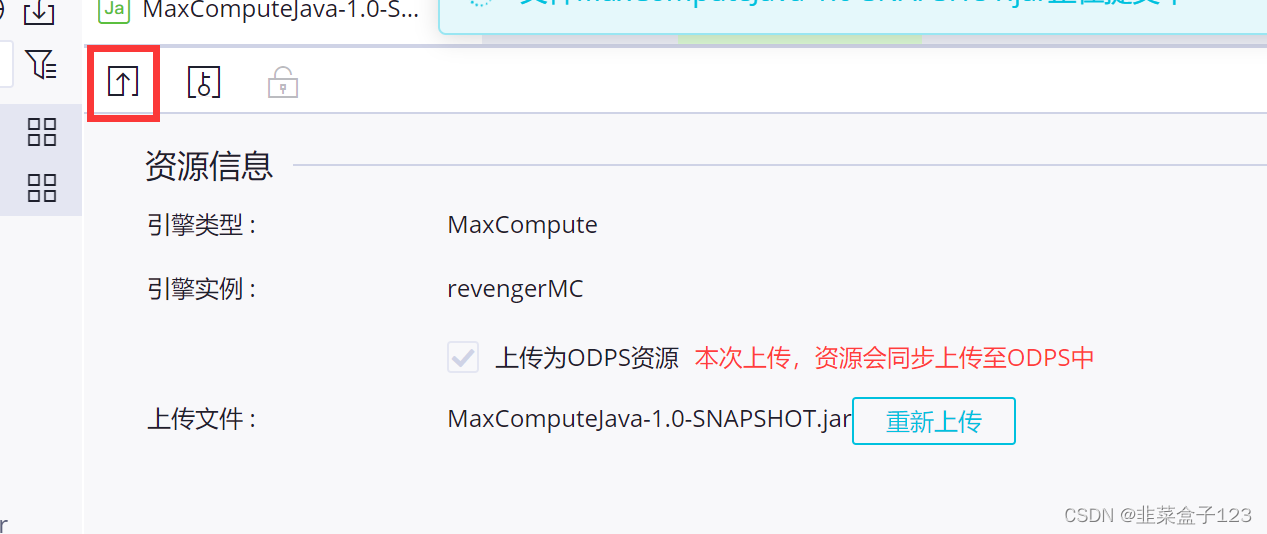Click the MaxCompute engine type value
The height and width of the screenshot is (534, 1267).
(x=522, y=225)
